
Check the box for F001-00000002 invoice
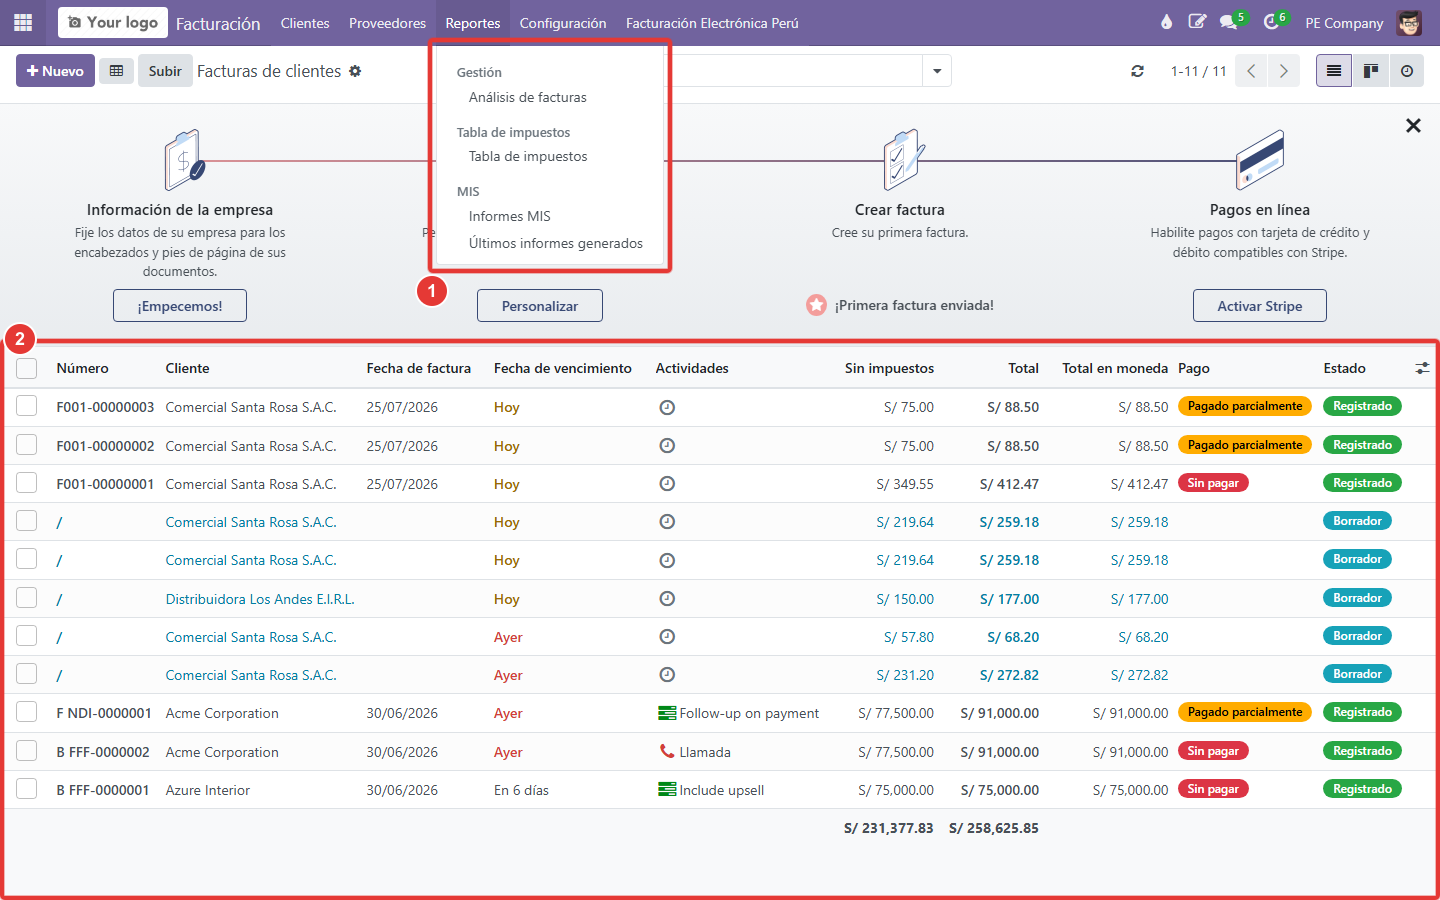[27, 445]
